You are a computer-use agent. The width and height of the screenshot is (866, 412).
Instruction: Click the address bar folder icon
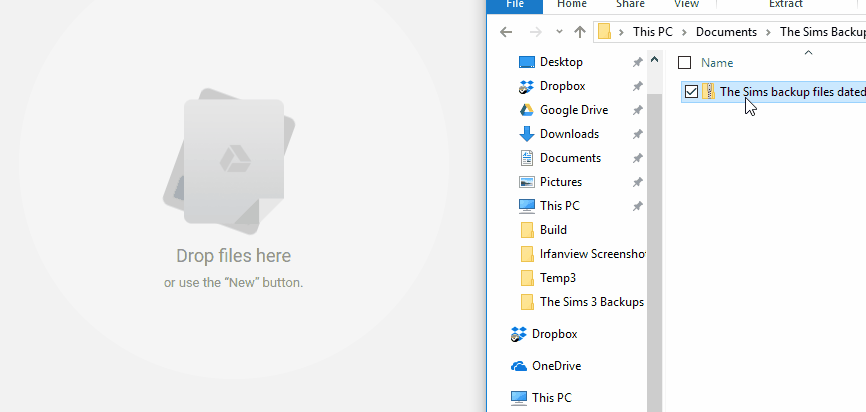tap(604, 31)
